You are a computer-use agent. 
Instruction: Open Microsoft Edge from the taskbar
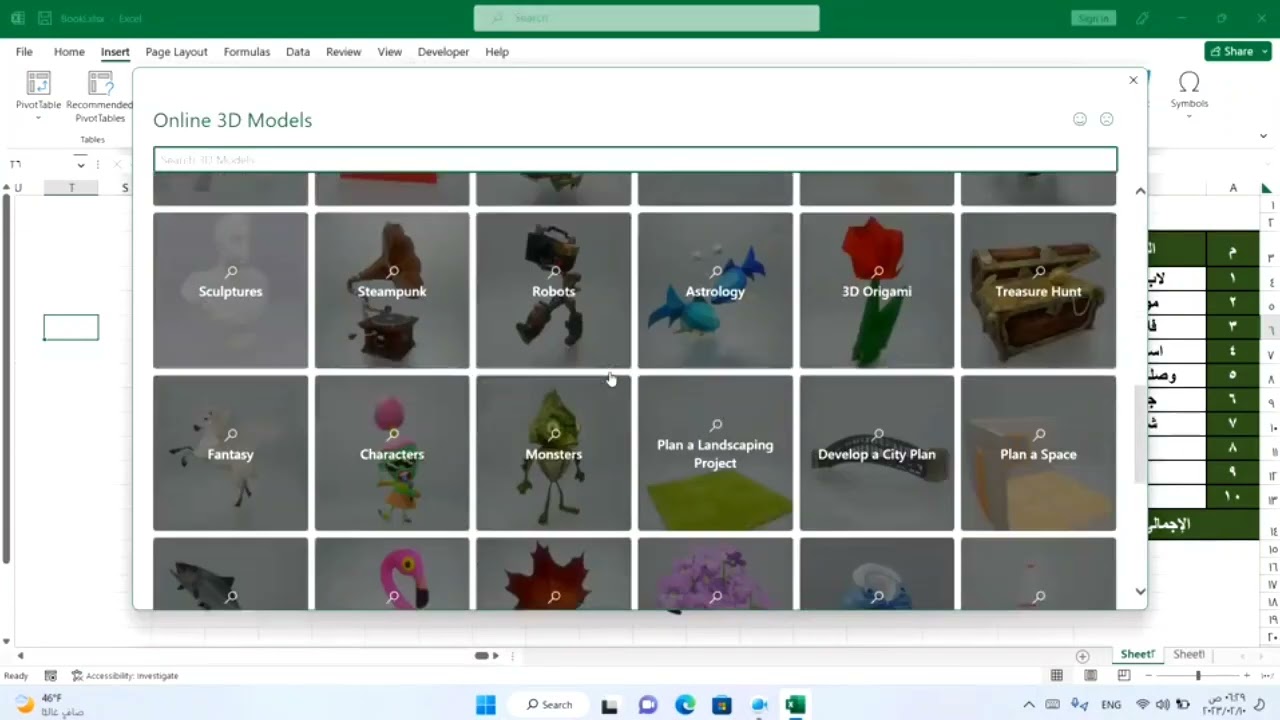click(x=685, y=705)
